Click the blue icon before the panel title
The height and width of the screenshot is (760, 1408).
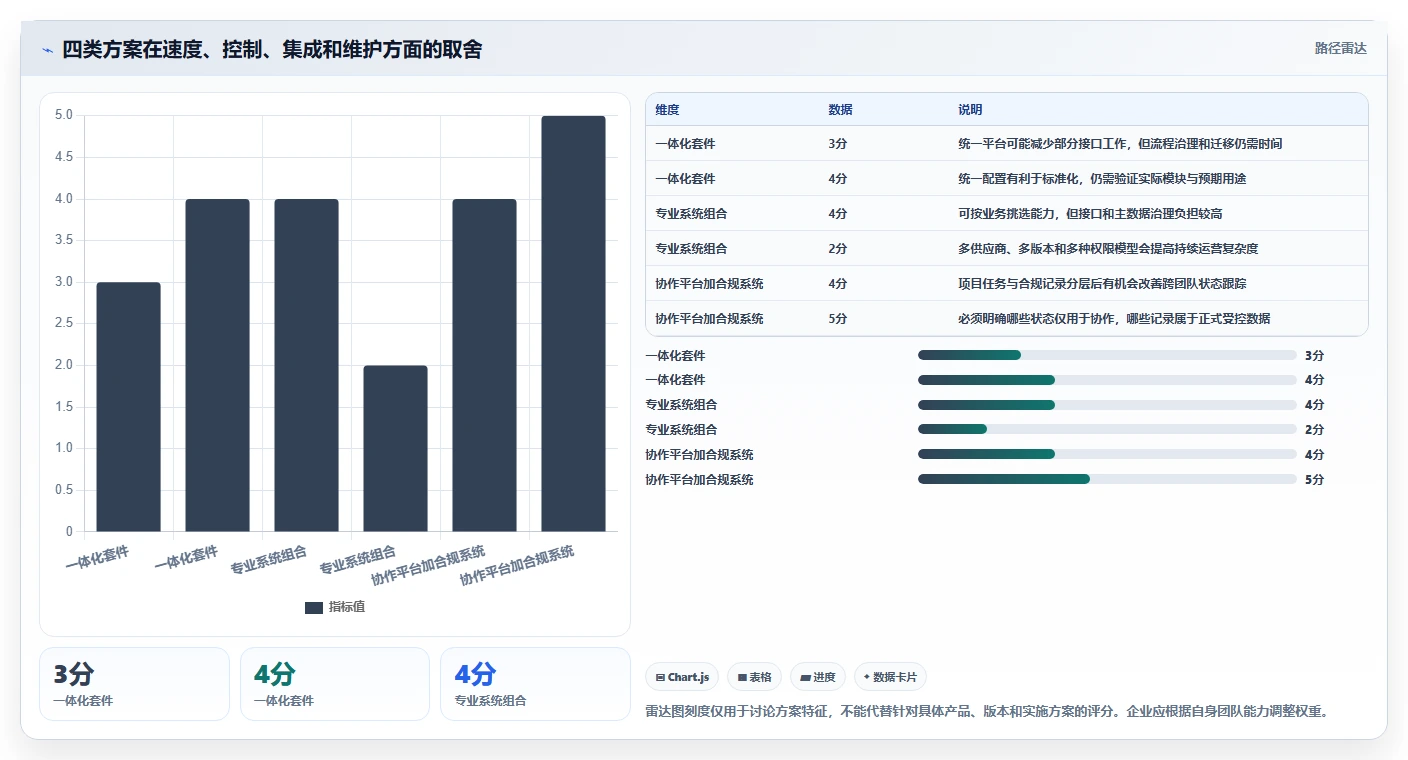[x=48, y=49]
